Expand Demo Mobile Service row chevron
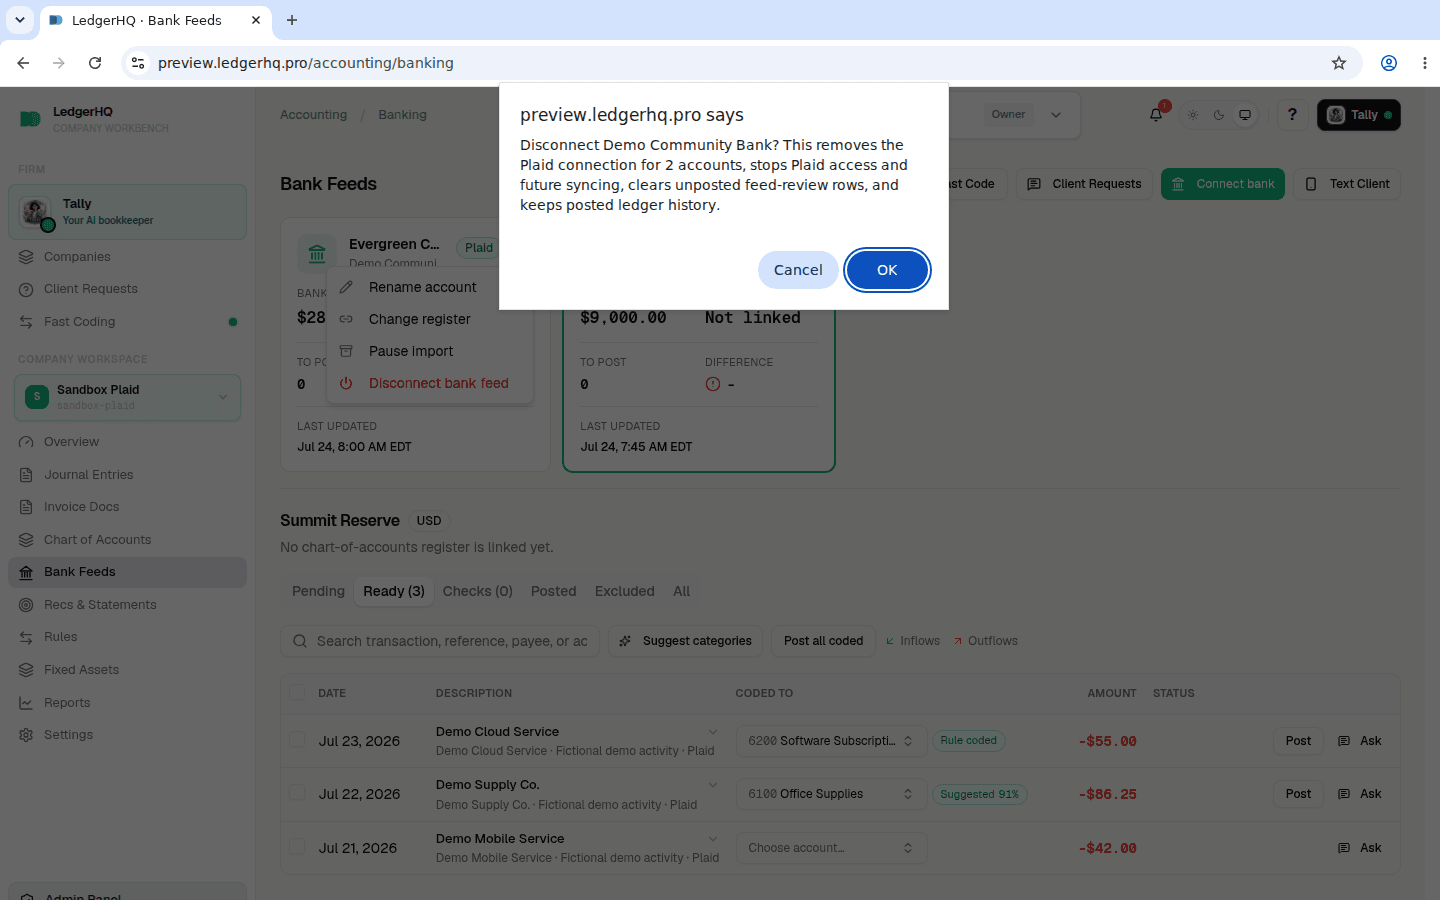This screenshot has width=1440, height=900. 713,839
